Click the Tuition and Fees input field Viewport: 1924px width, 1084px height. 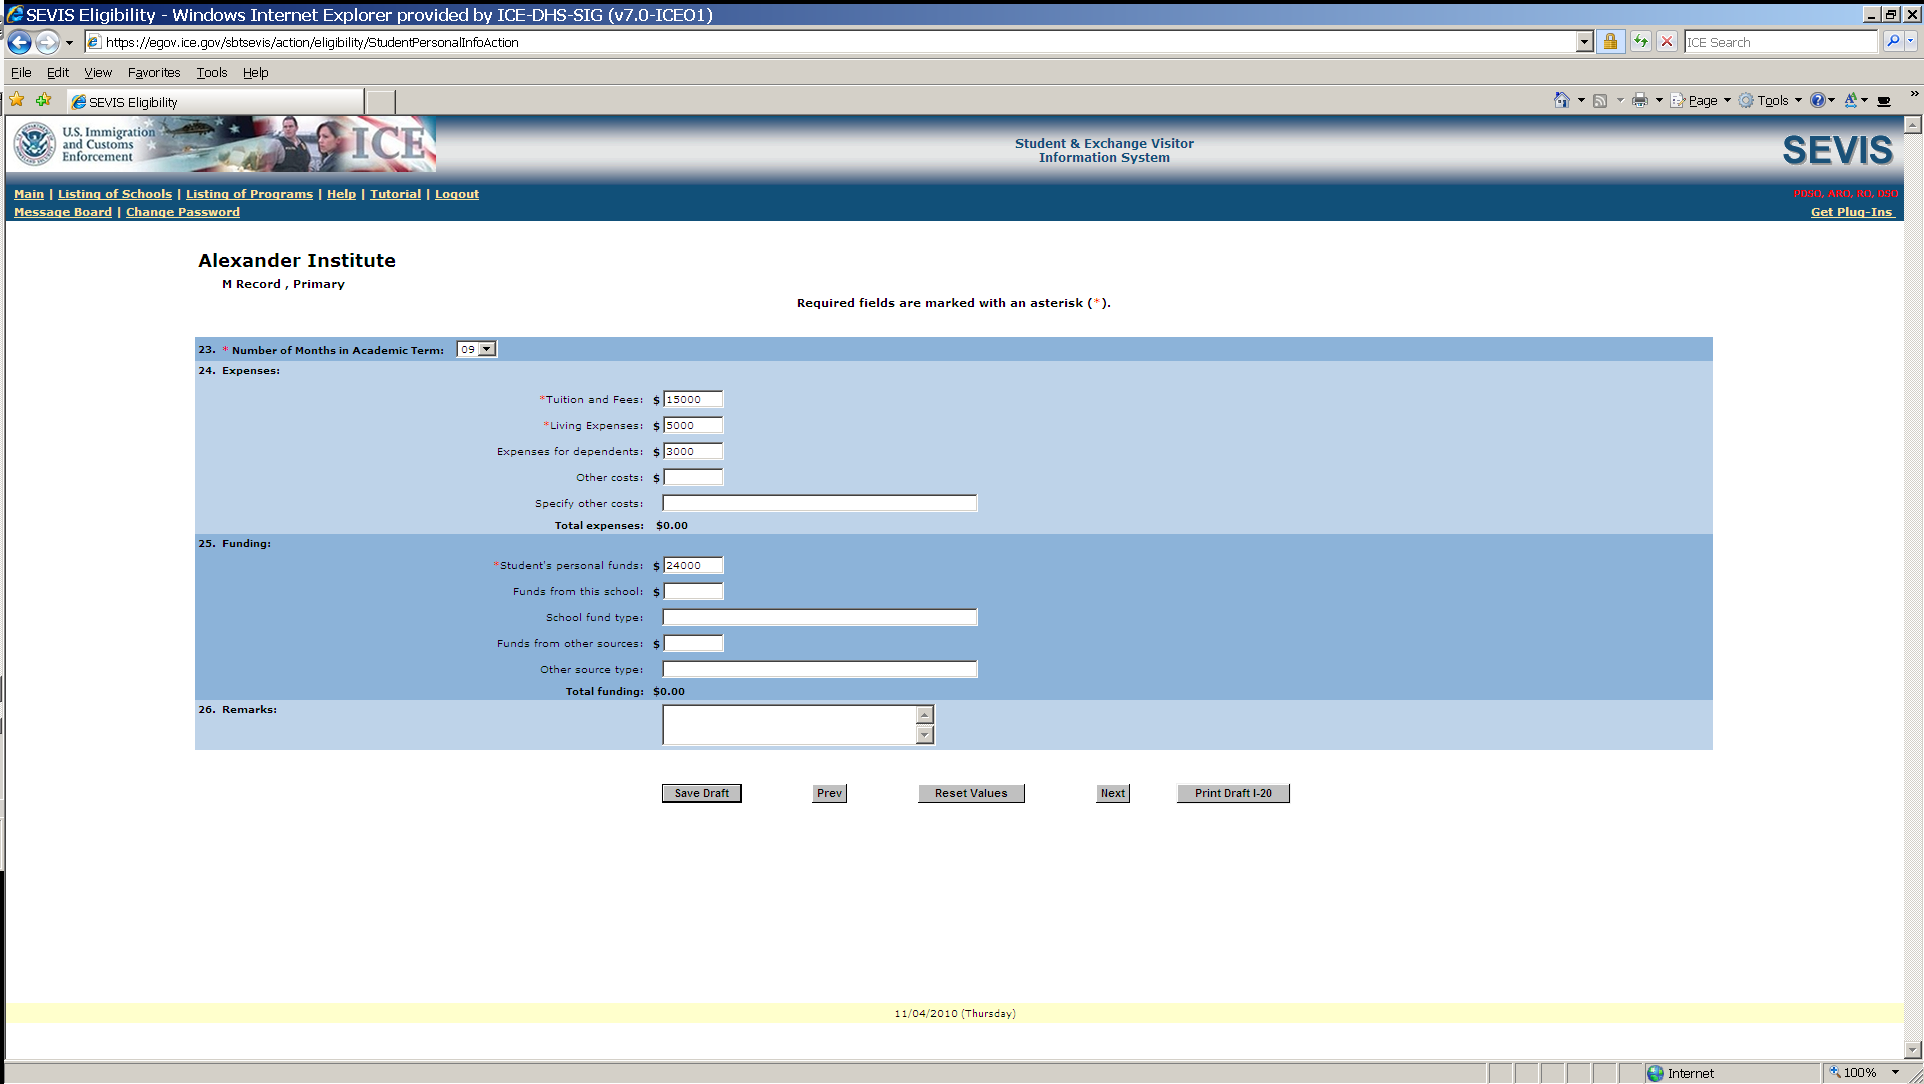click(x=692, y=399)
